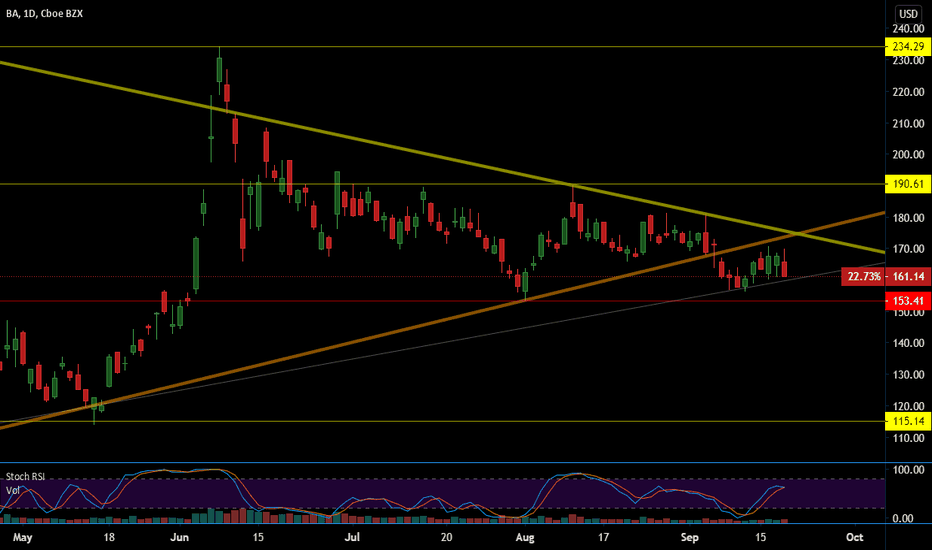The height and width of the screenshot is (550, 932).
Task: Click the Jun date axis label
Action: (x=180, y=538)
